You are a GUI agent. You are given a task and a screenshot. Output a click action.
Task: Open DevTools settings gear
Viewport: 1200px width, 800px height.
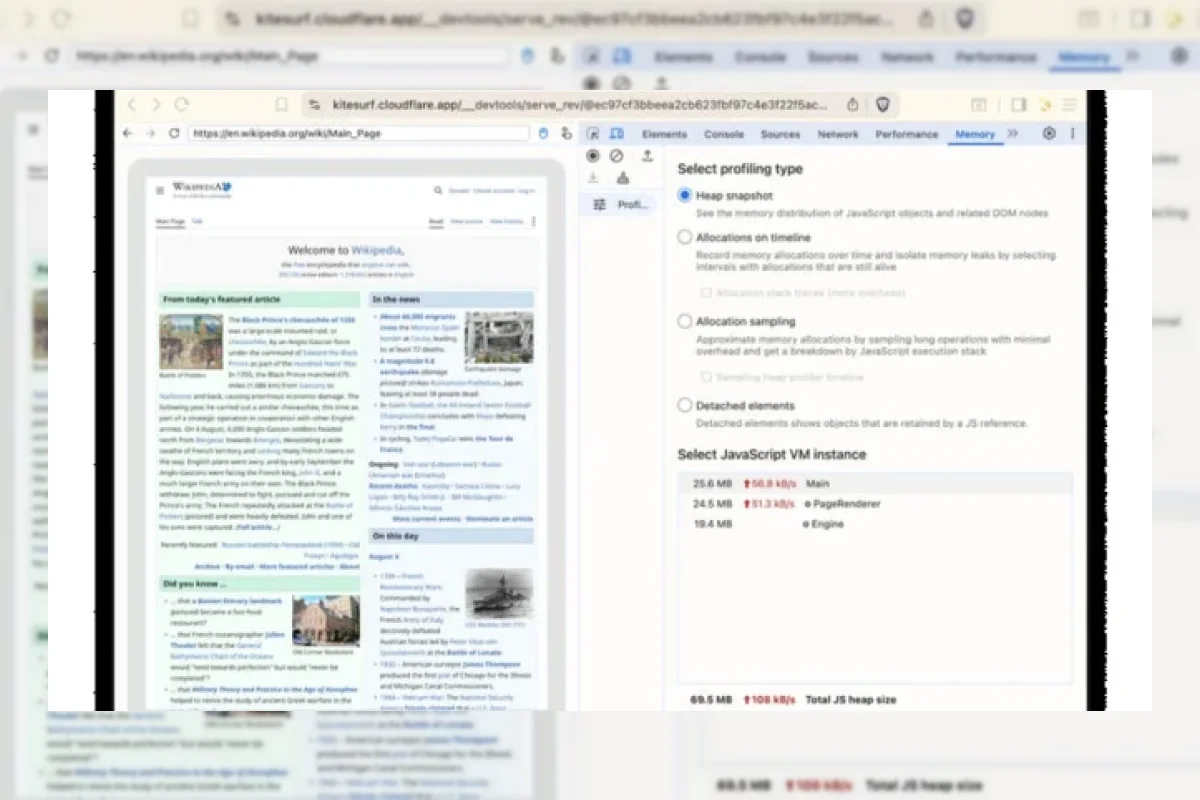(x=1049, y=133)
